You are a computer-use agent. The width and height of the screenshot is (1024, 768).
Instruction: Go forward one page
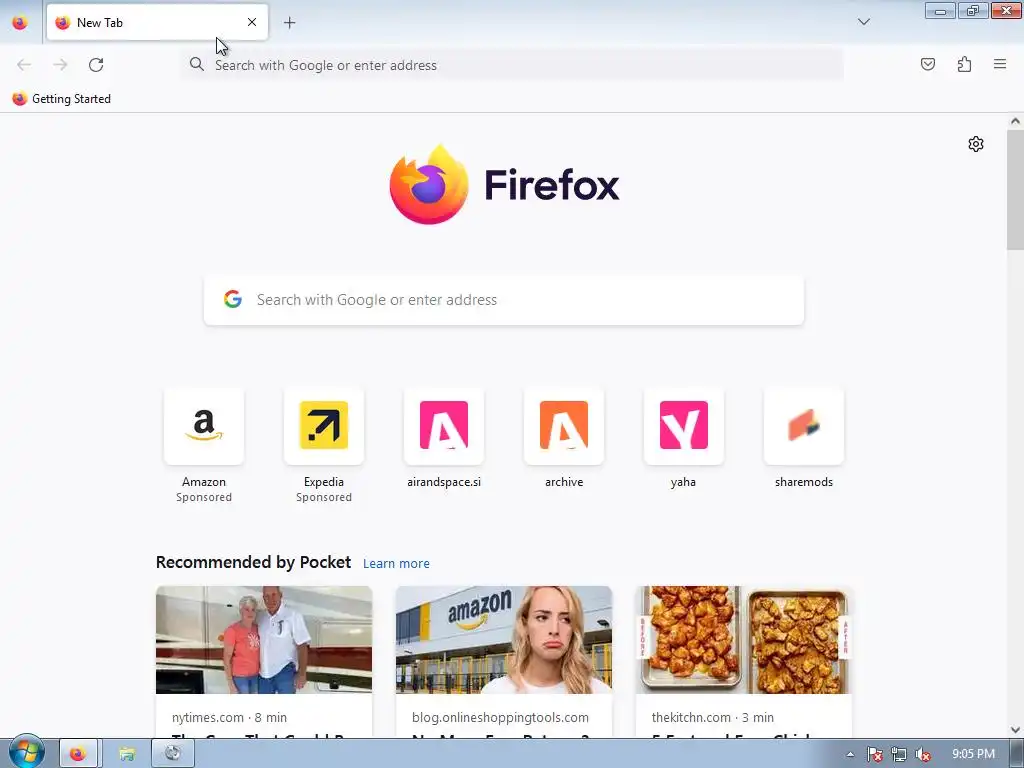(x=60, y=65)
